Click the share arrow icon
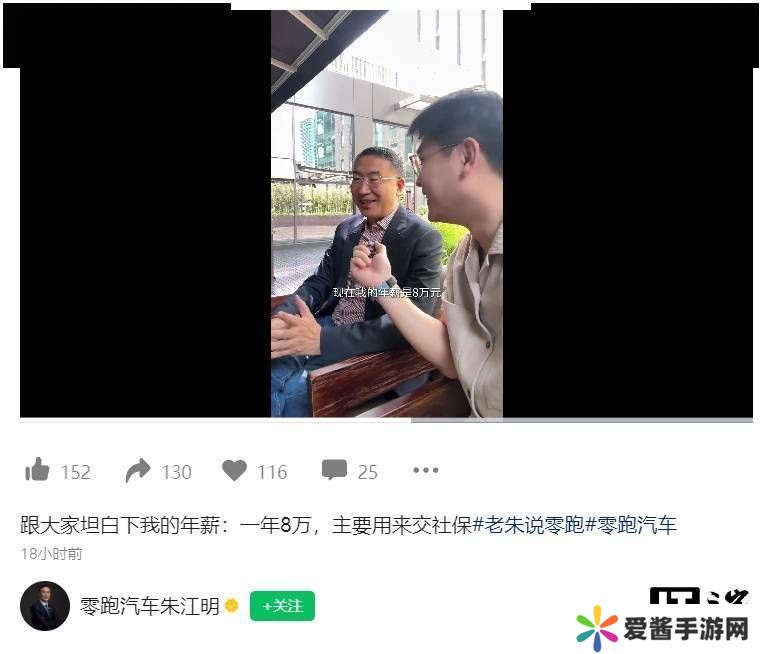 click(x=138, y=470)
